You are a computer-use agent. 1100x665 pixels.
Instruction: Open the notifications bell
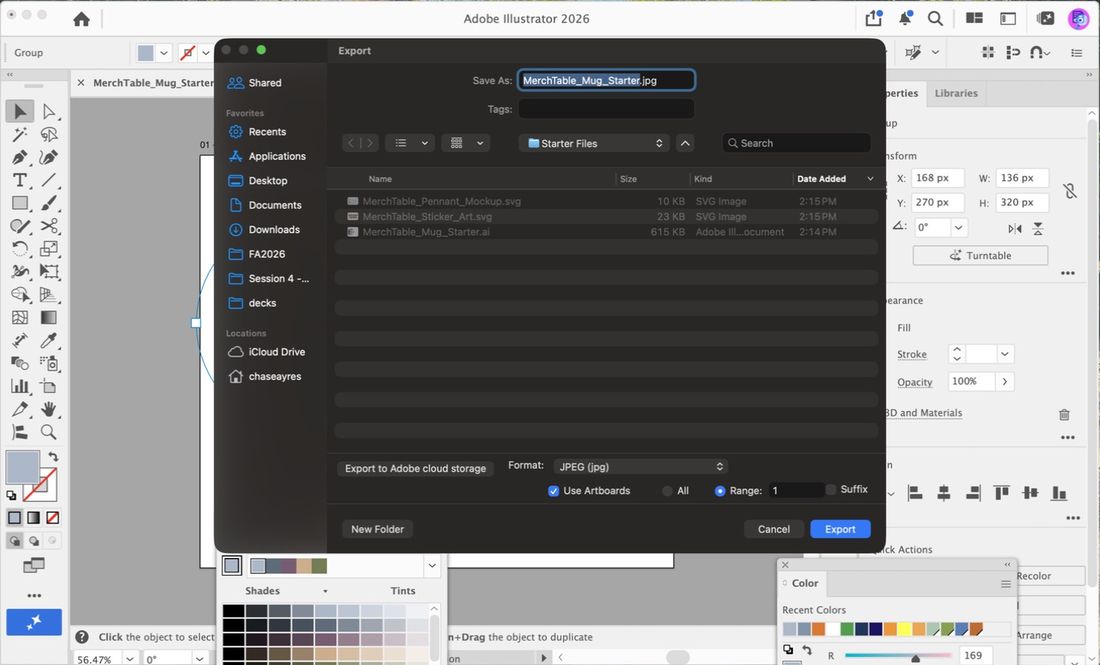(905, 18)
